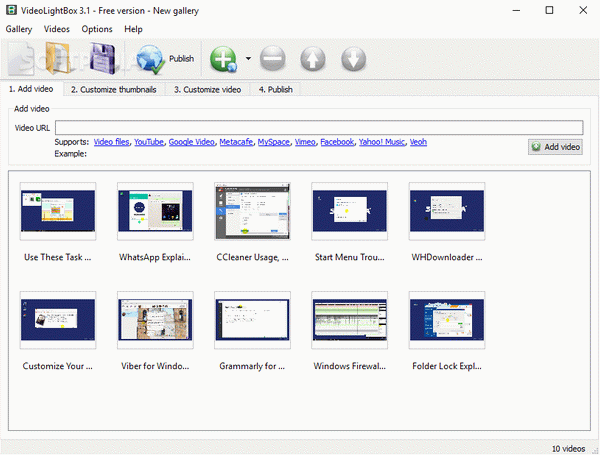Open the Veoh link
Image resolution: width=600 pixels, height=455 pixels.
[x=418, y=142]
